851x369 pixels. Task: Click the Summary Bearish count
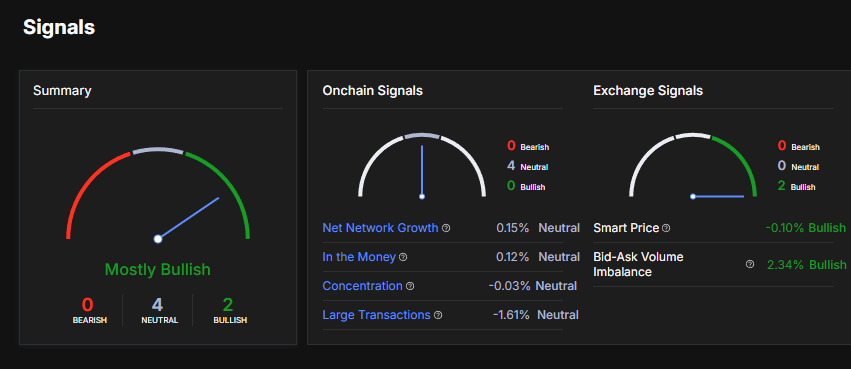(87, 305)
